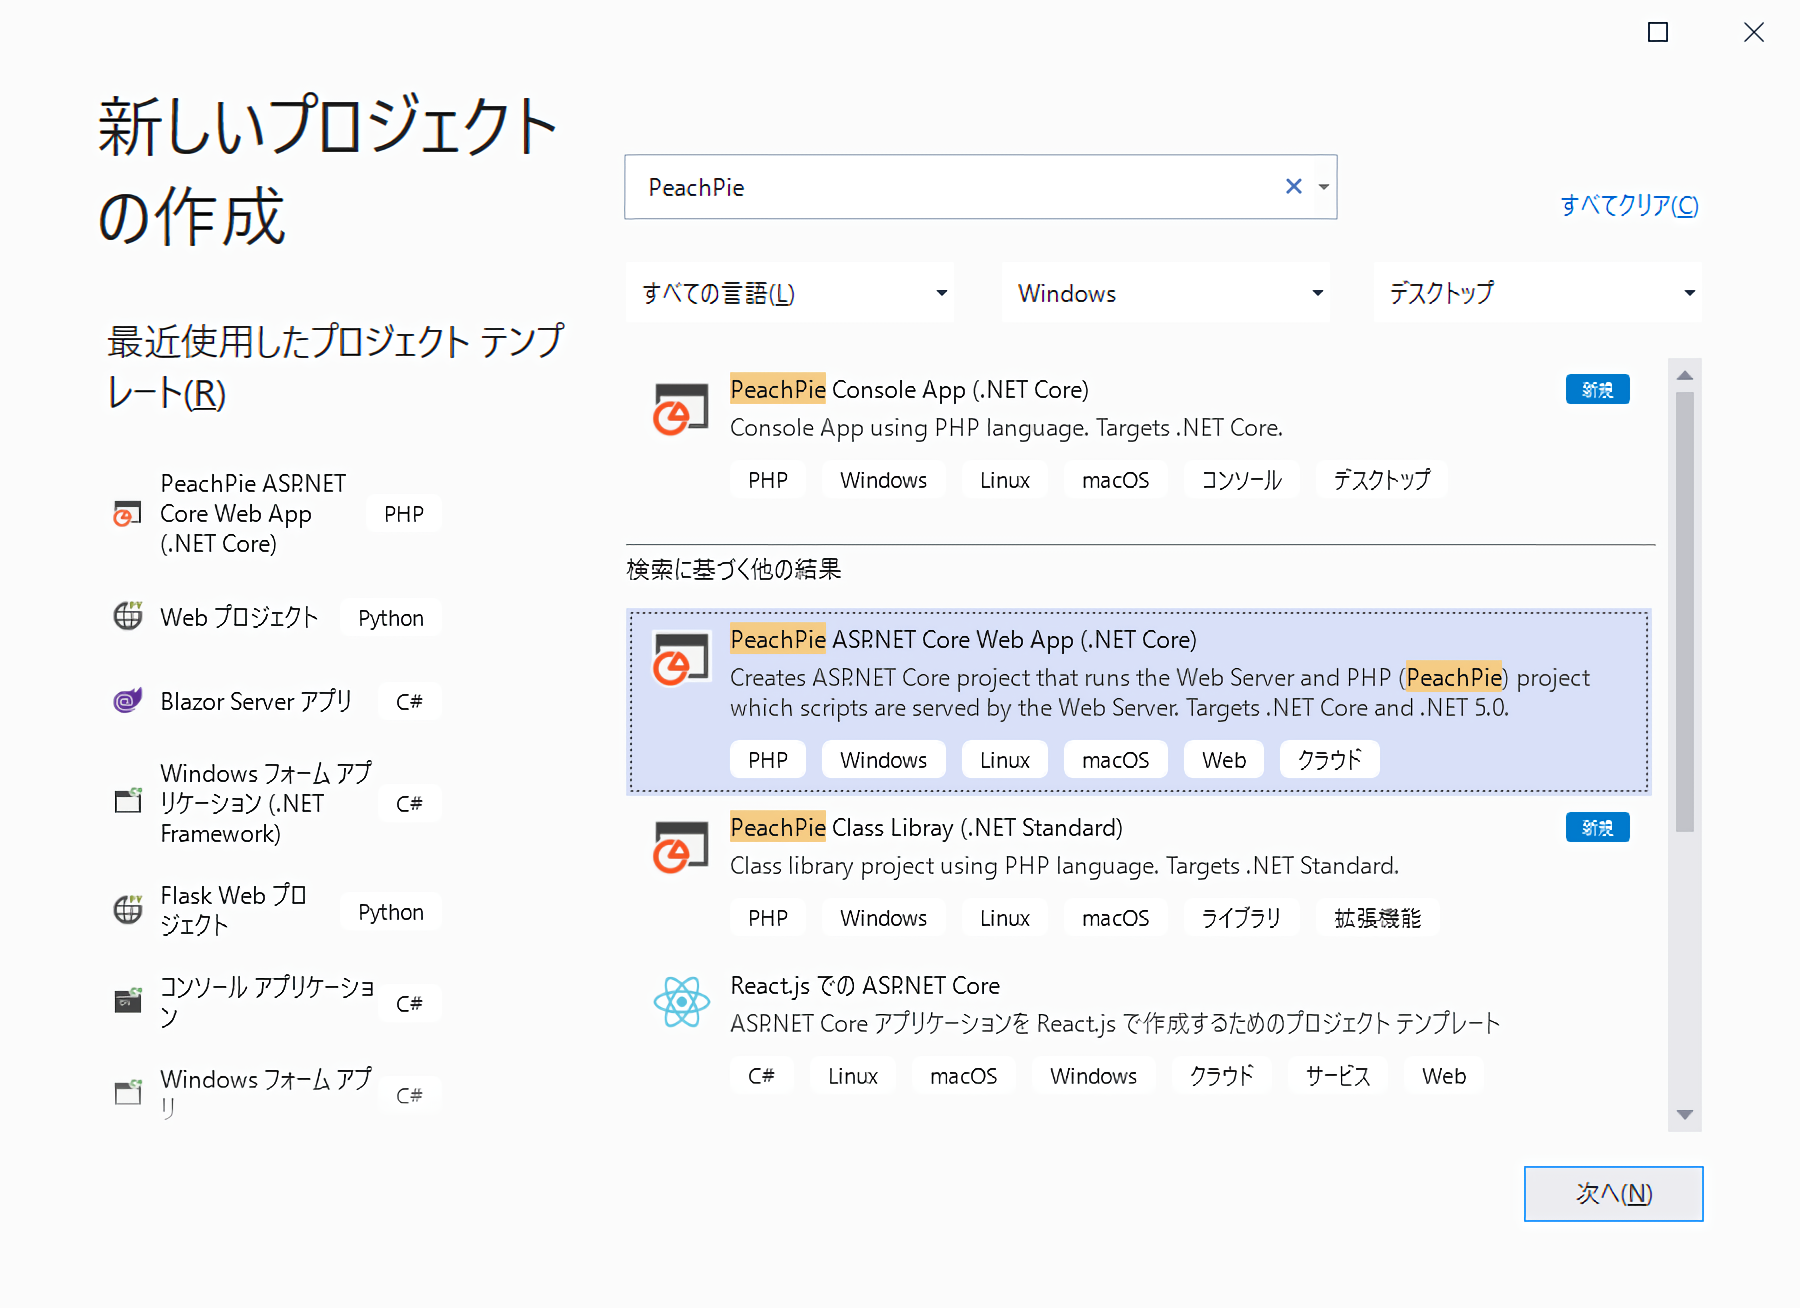Click in the PeachPie search input field
Viewport: 1800px width, 1308px height.
[x=950, y=187]
